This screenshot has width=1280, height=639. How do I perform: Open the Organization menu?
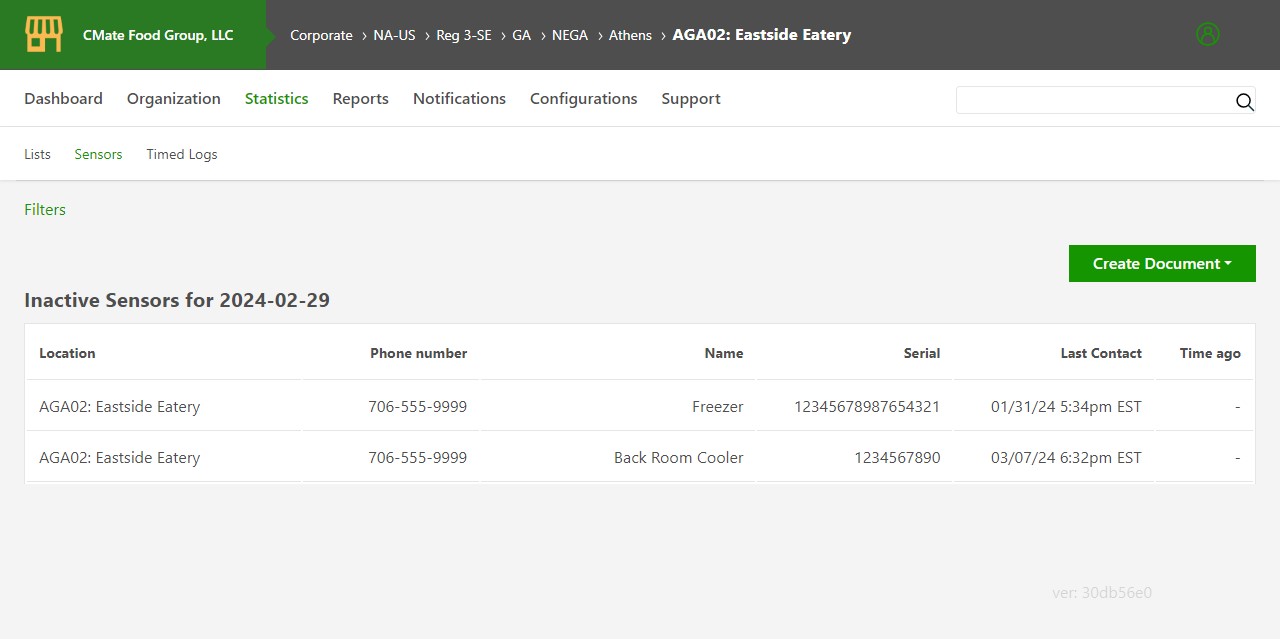click(173, 98)
